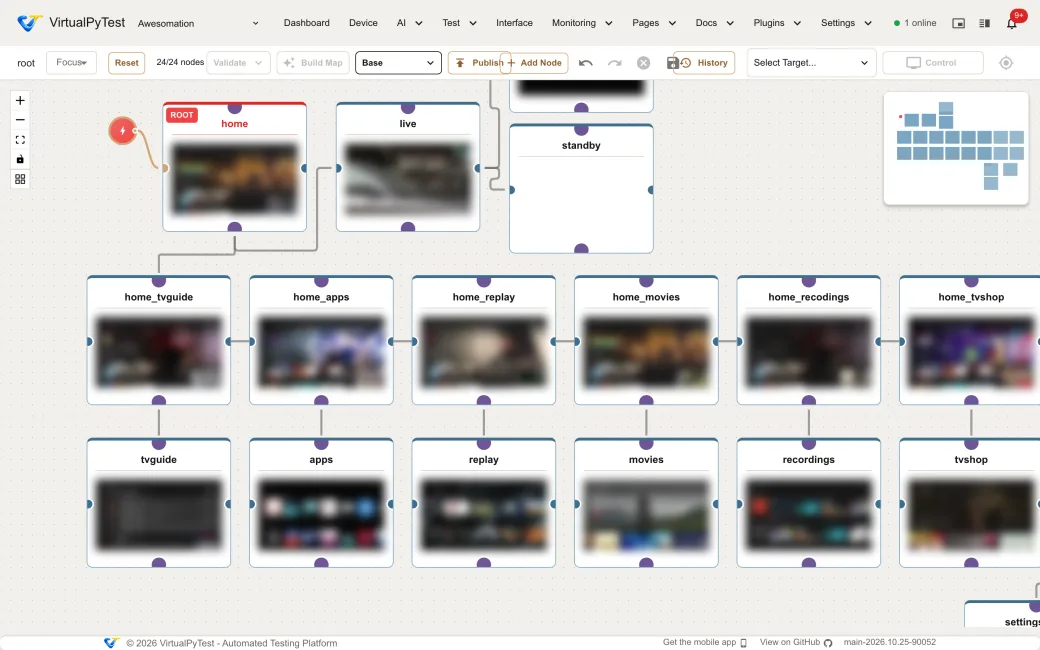Expand the Settings menu
This screenshot has height=650, width=1040.
click(846, 23)
